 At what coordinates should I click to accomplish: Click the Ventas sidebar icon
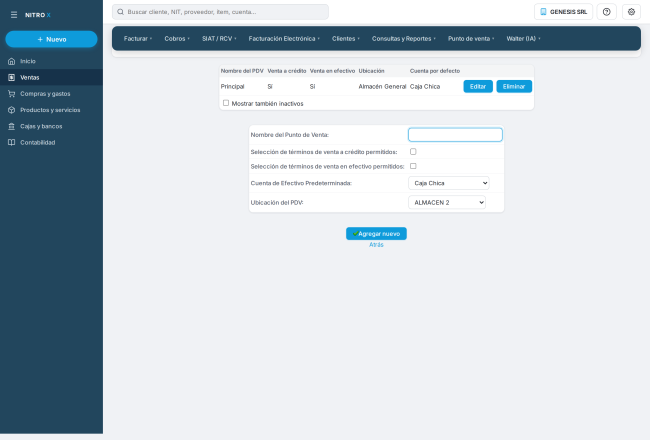coord(12,78)
